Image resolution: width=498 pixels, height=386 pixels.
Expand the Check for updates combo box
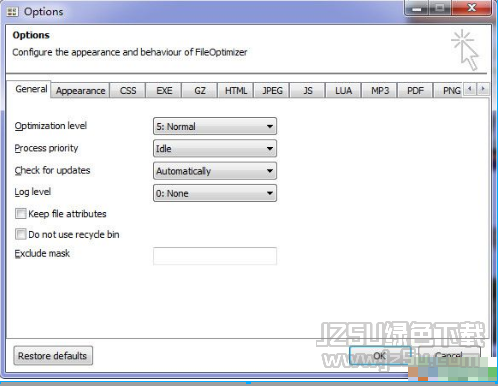(215, 171)
